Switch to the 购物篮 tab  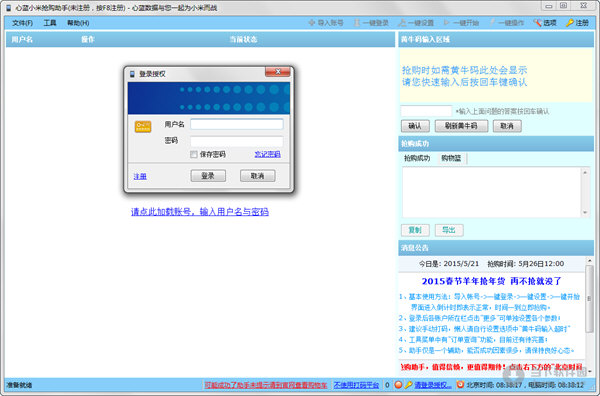pos(452,158)
